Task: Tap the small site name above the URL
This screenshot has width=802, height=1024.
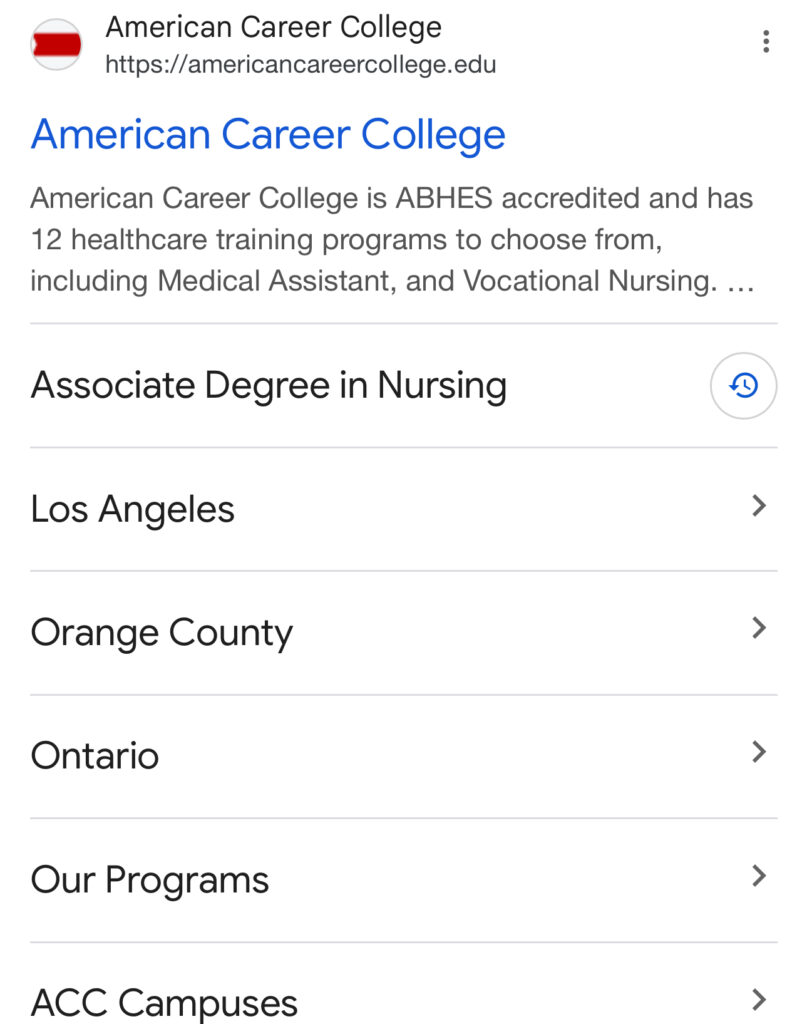Action: pyautogui.click(x=273, y=27)
